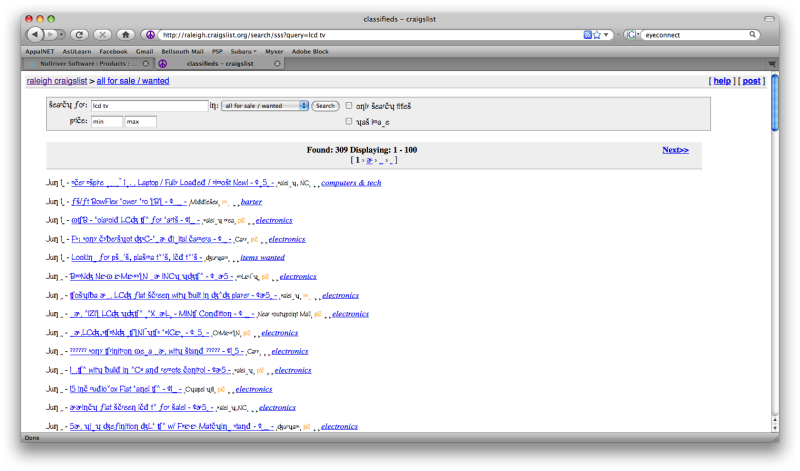Open the MINT Condition LCD listing
800x471 pixels.
(x=162, y=314)
